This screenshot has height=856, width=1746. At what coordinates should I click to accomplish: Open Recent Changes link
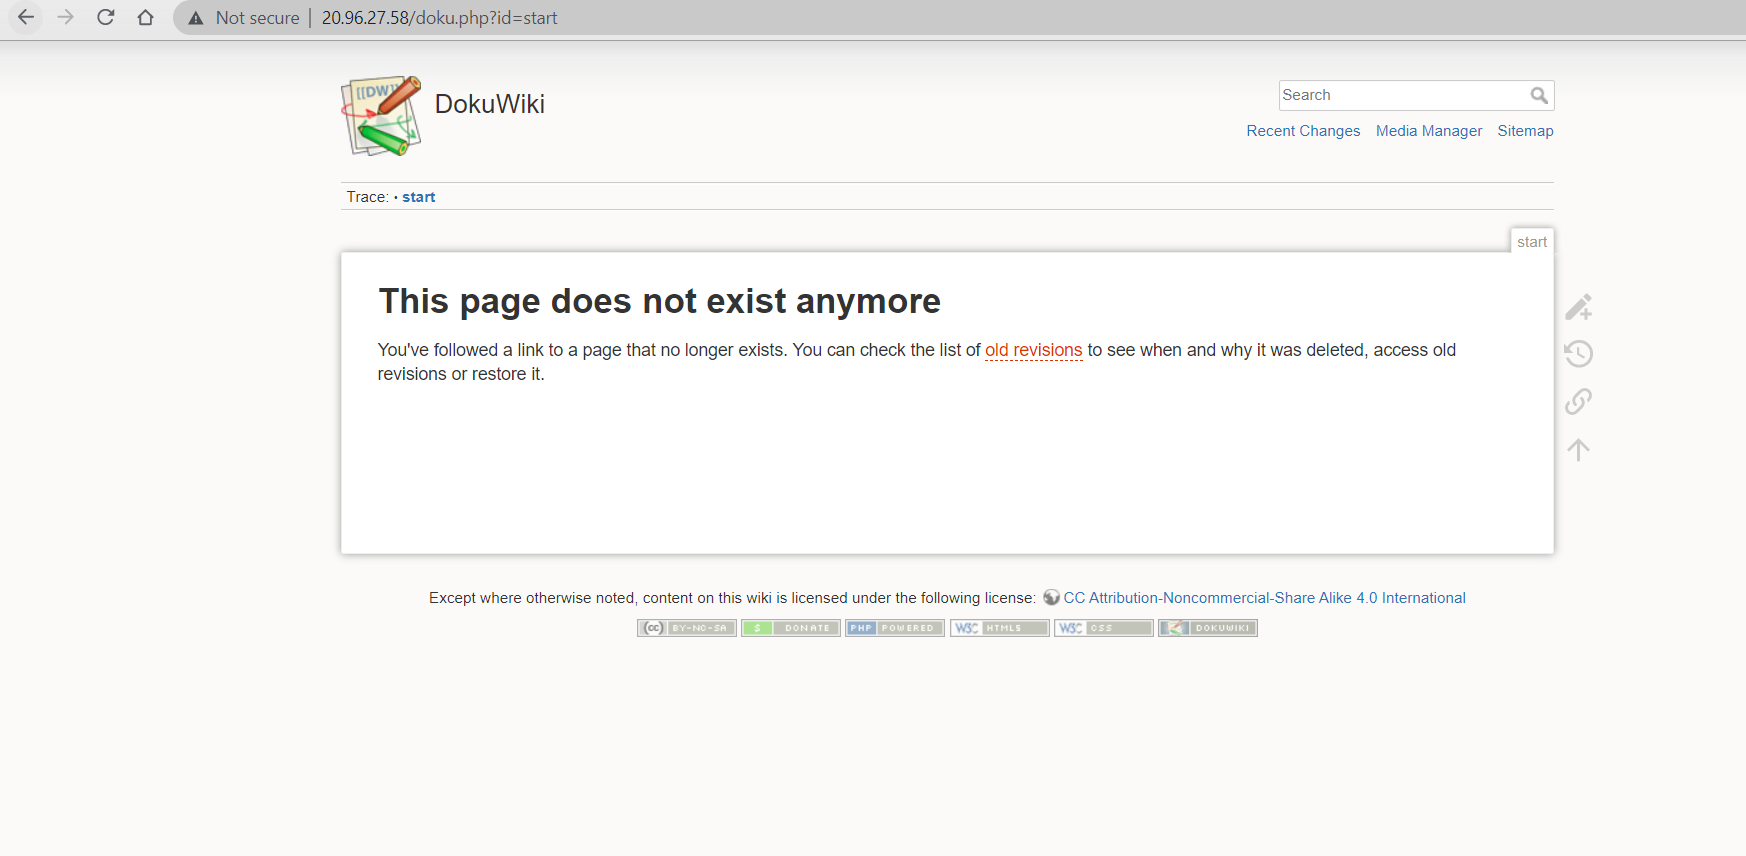click(x=1302, y=131)
